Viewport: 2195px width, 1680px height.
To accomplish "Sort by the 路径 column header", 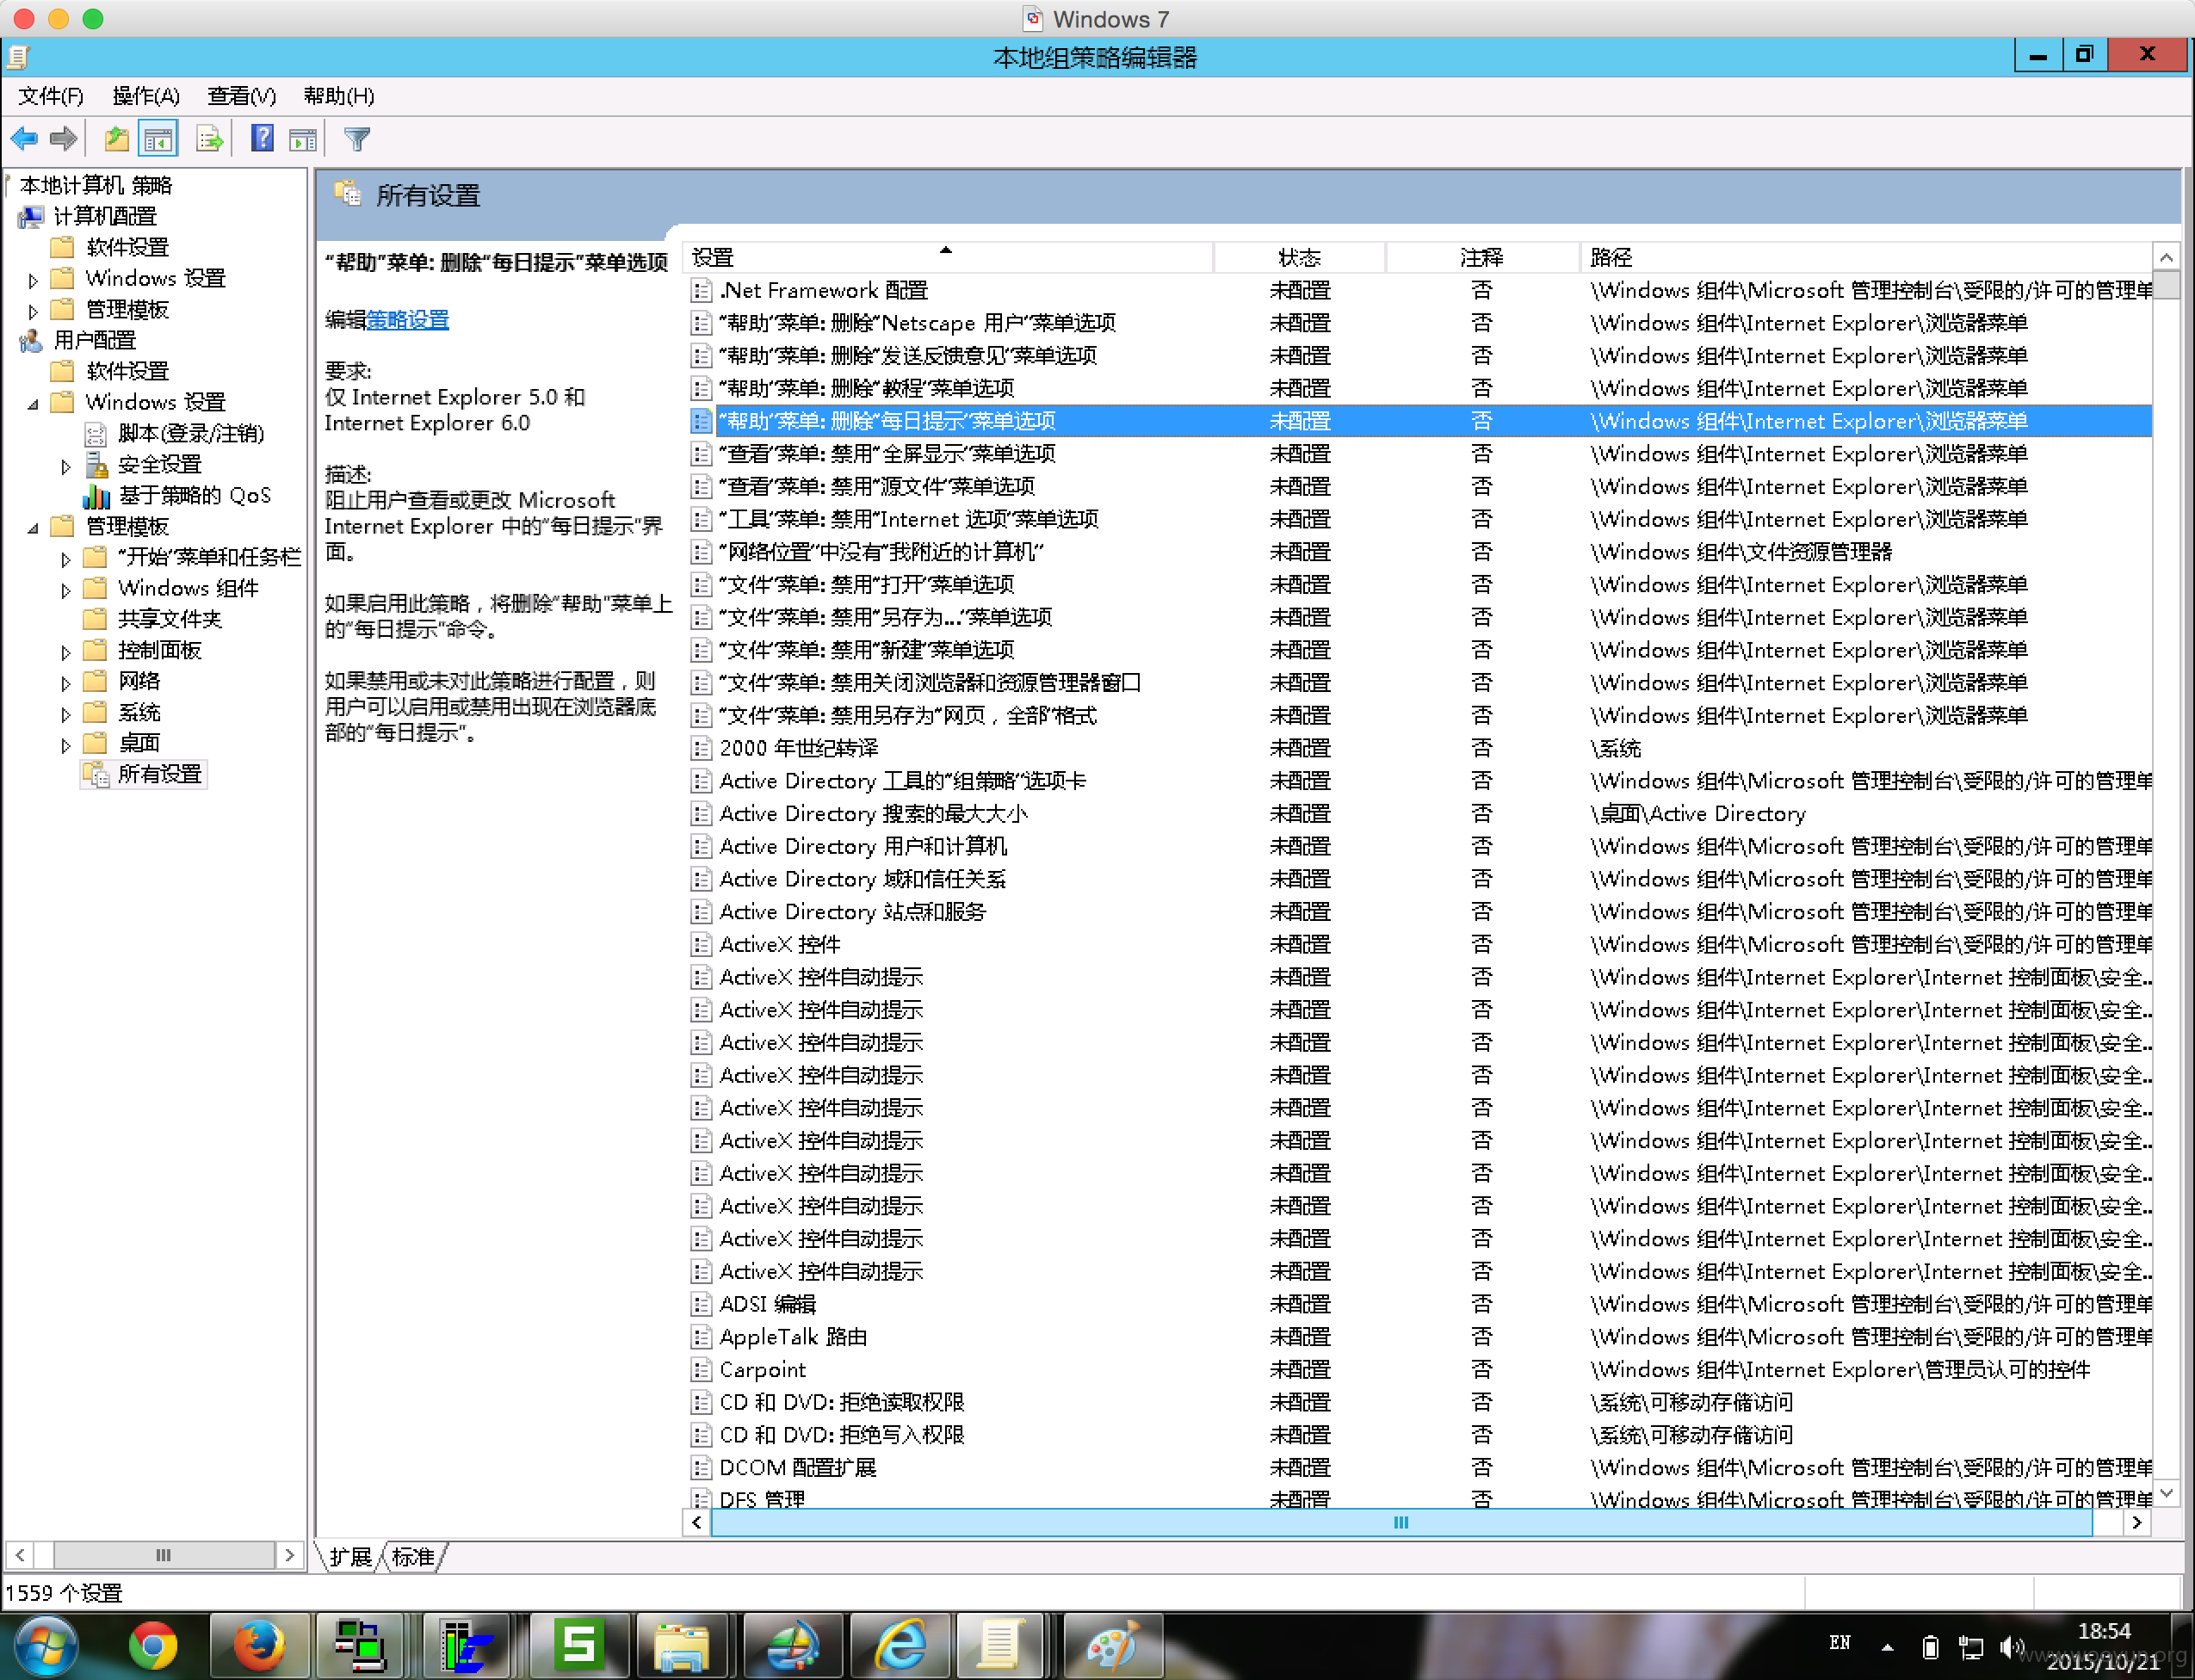I will [1866, 258].
